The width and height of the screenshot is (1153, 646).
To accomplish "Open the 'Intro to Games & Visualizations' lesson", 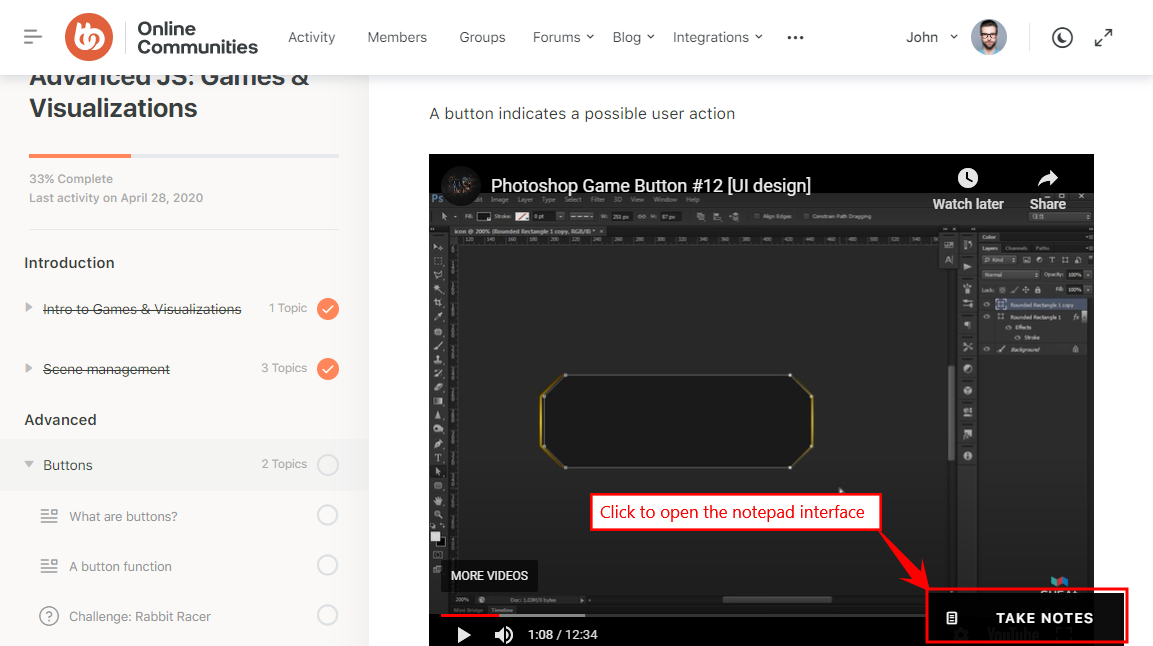I will 141,309.
